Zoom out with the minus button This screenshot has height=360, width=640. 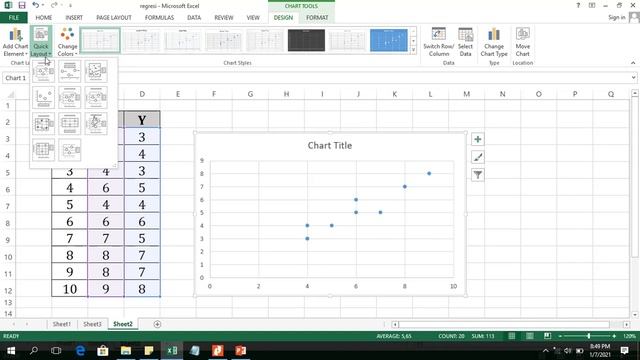[x=560, y=336]
